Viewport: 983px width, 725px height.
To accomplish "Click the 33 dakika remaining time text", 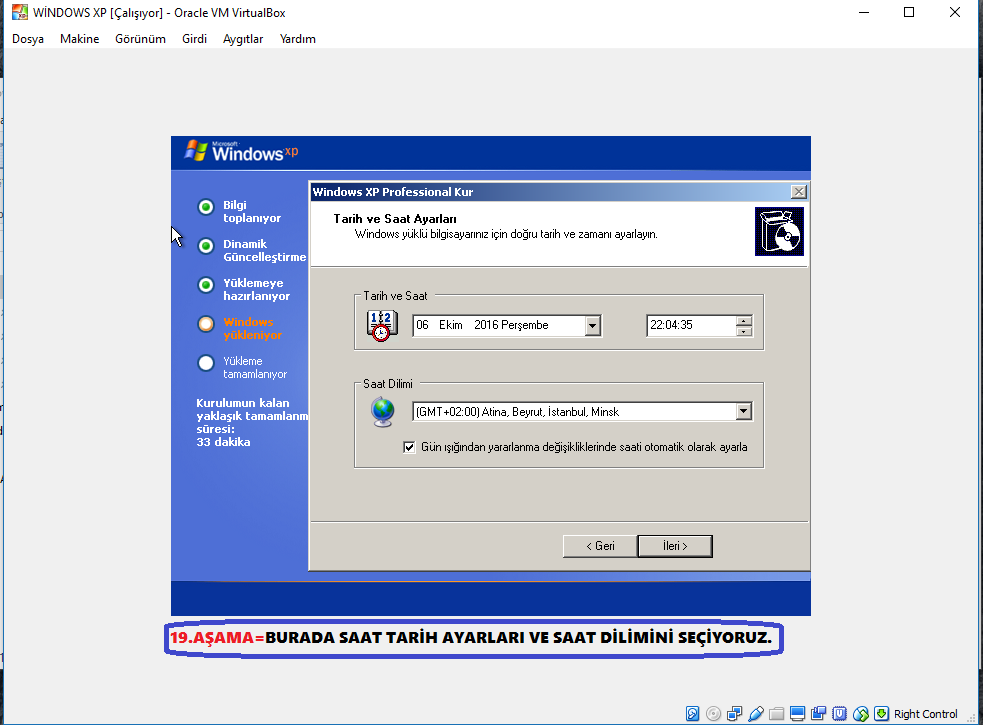I will click(223, 442).
